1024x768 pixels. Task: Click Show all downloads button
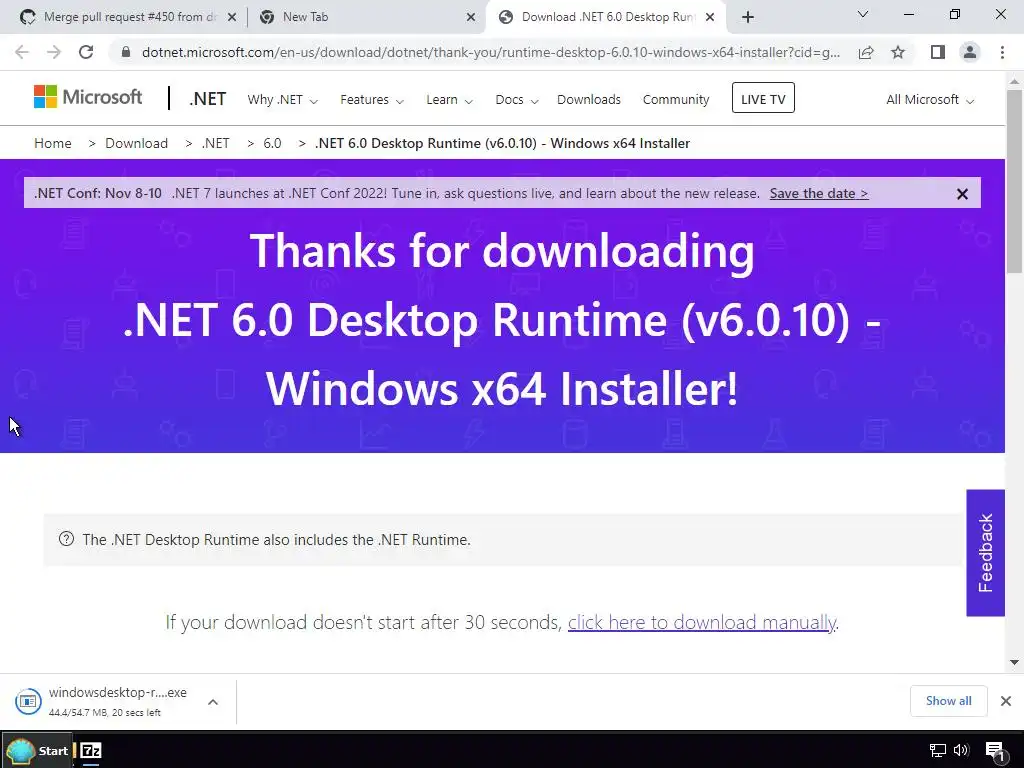(x=948, y=701)
